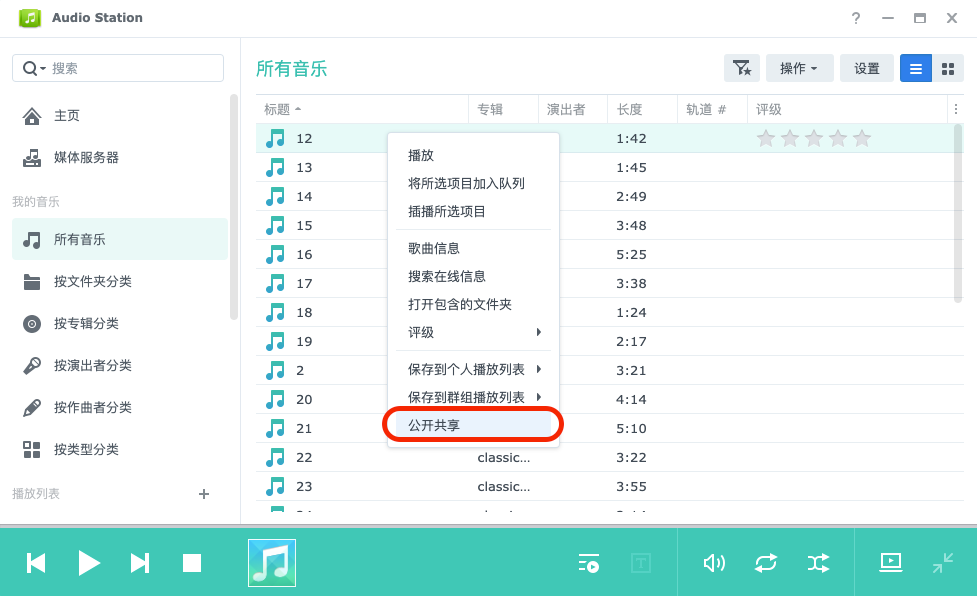Toggle repeat mode
Viewport: 977px width, 596px height.
coord(766,563)
